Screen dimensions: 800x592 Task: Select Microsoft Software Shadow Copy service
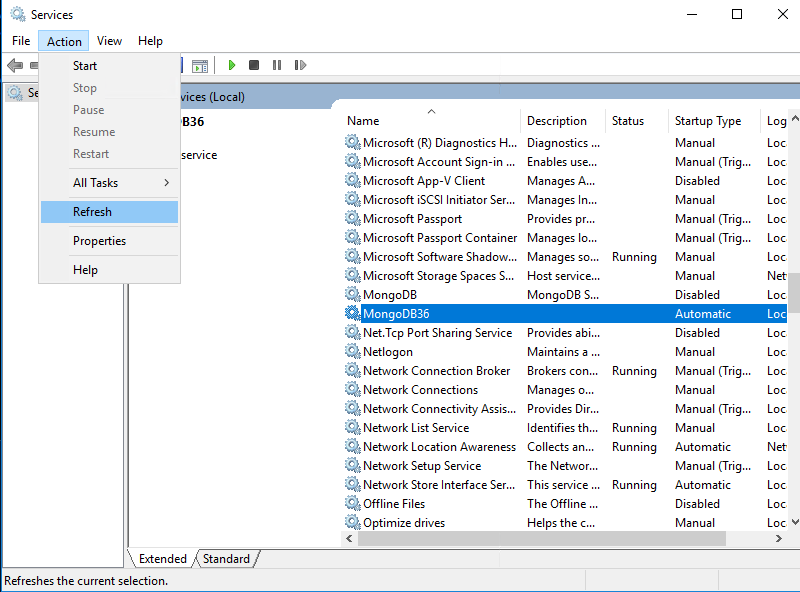pos(565,257)
